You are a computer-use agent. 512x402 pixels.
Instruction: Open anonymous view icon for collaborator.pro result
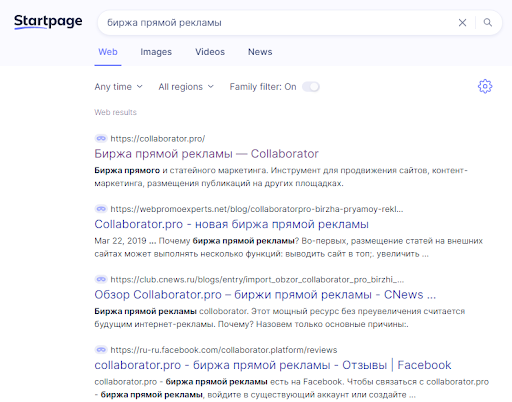pyautogui.click(x=101, y=138)
